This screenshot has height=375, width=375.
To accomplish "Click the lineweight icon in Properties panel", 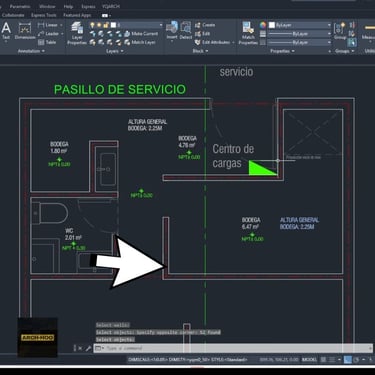I will pyautogui.click(x=263, y=34).
